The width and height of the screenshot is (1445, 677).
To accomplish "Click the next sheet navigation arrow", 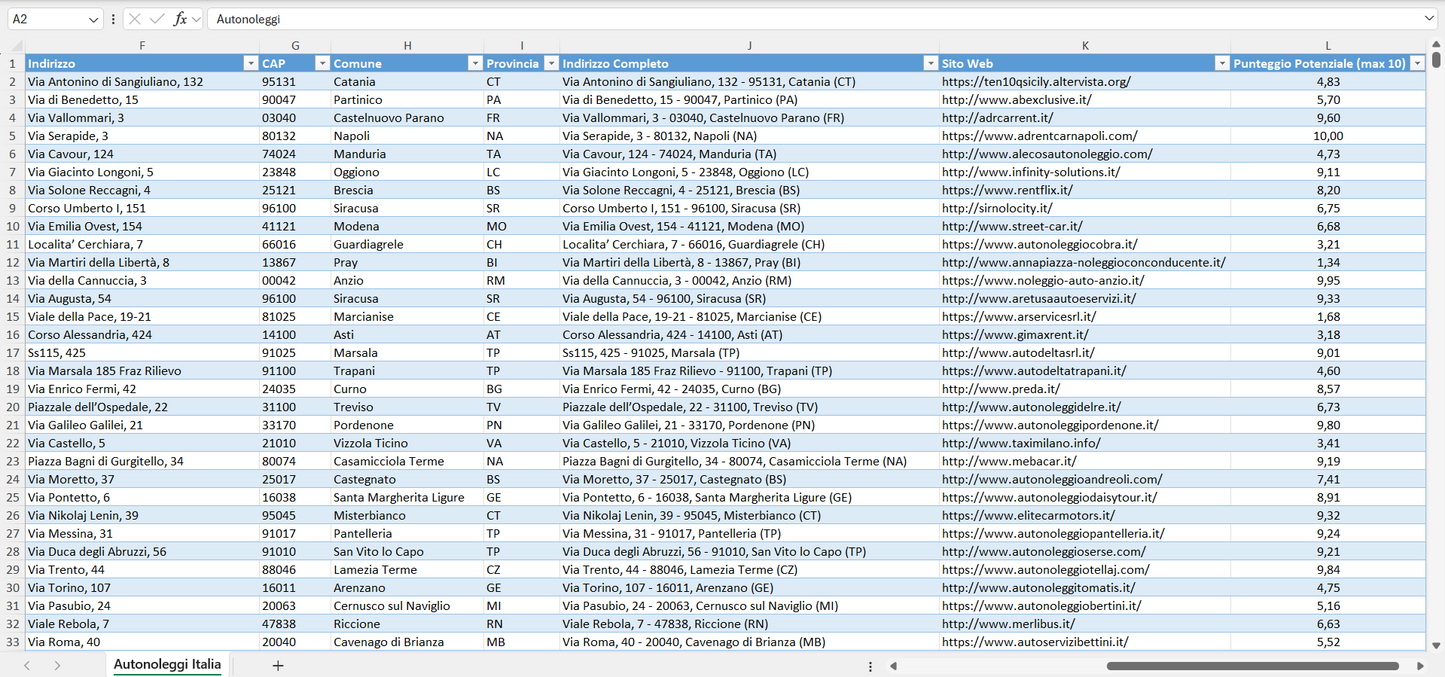I will (x=57, y=665).
